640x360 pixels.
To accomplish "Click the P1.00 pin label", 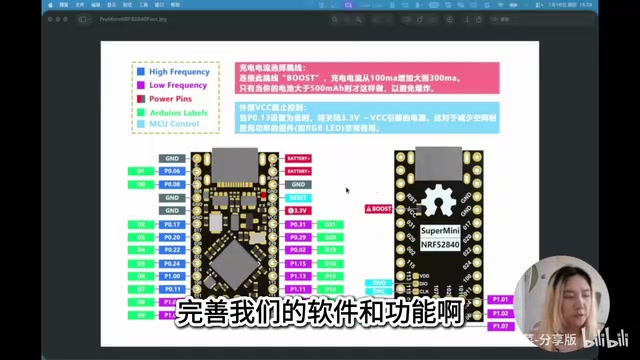I will (172, 276).
